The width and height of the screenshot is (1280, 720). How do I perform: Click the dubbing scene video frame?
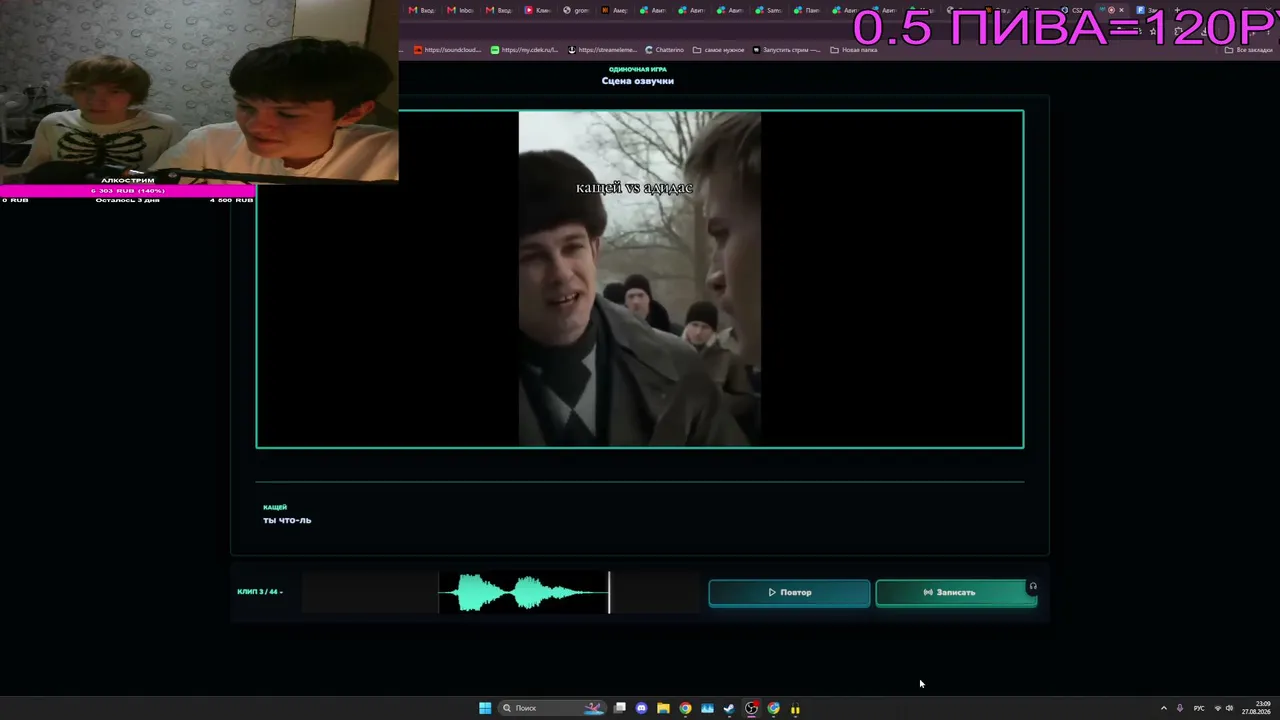pos(640,279)
